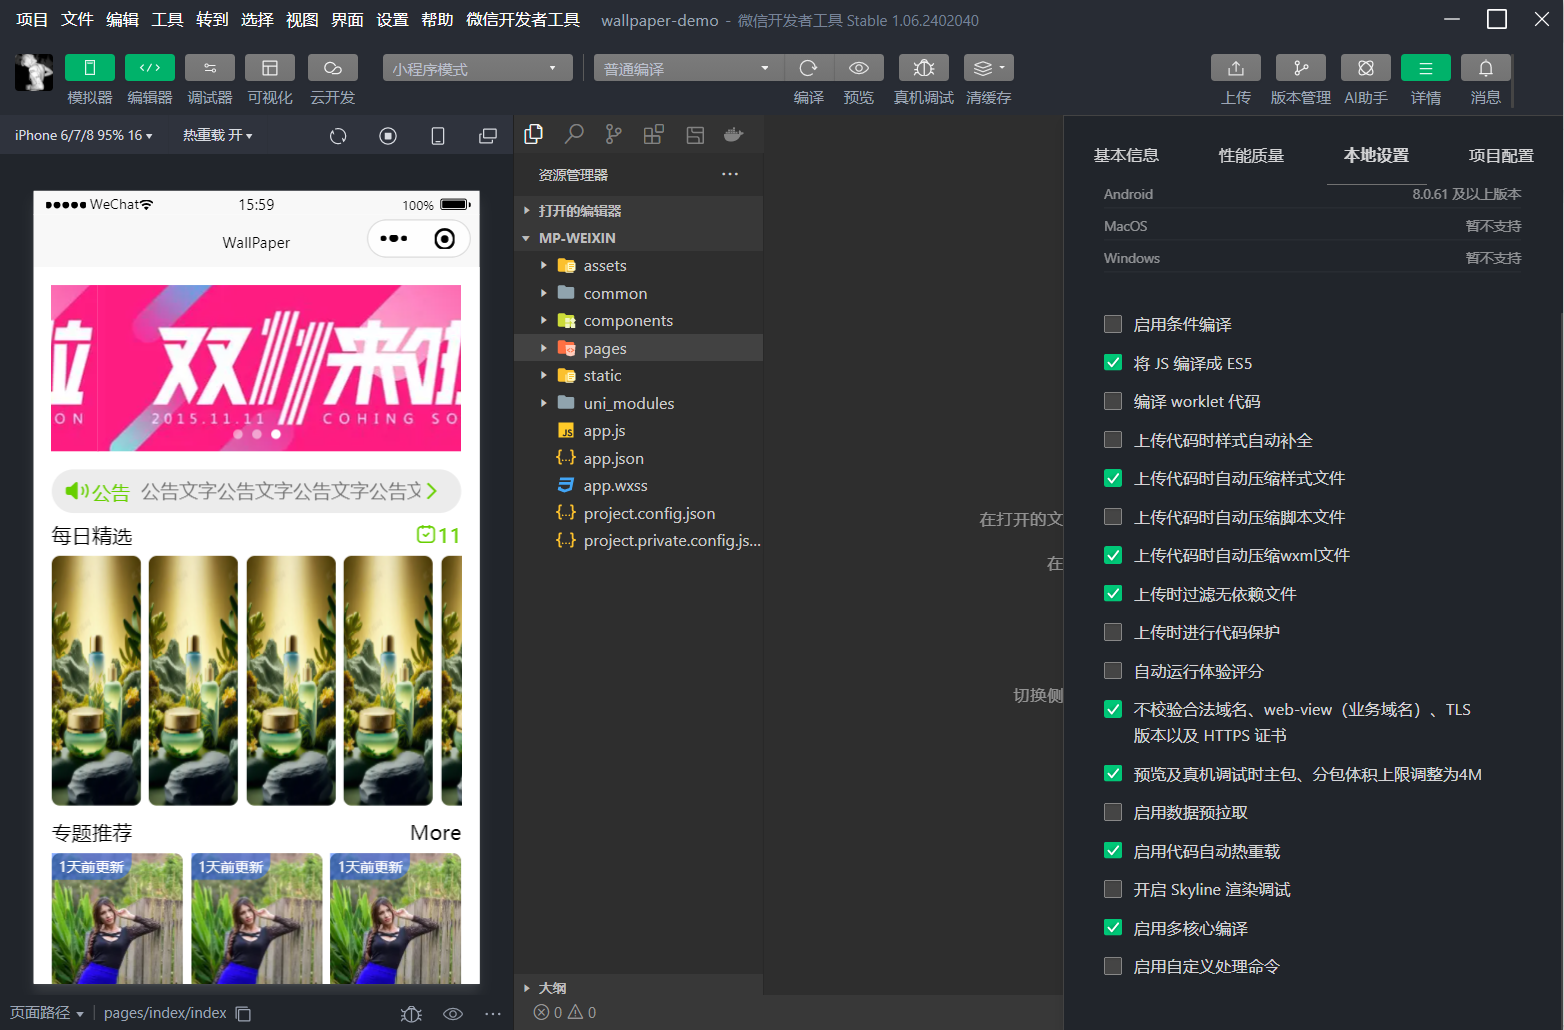Viewport: 1564px width, 1030px height.
Task: Open the 公告 notice bar
Action: click(x=256, y=491)
